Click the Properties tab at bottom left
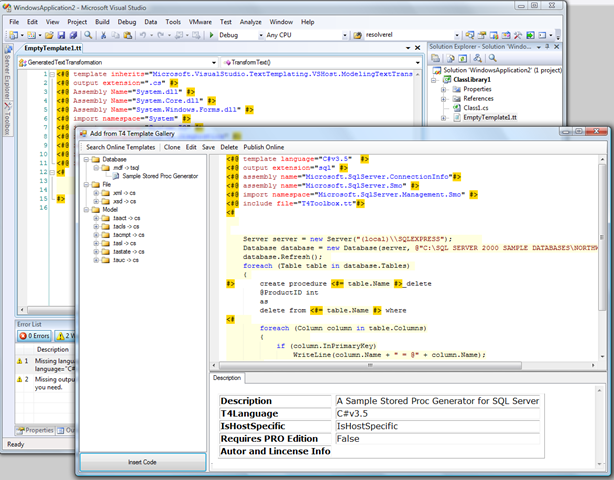614x480 pixels. click(x=36, y=430)
